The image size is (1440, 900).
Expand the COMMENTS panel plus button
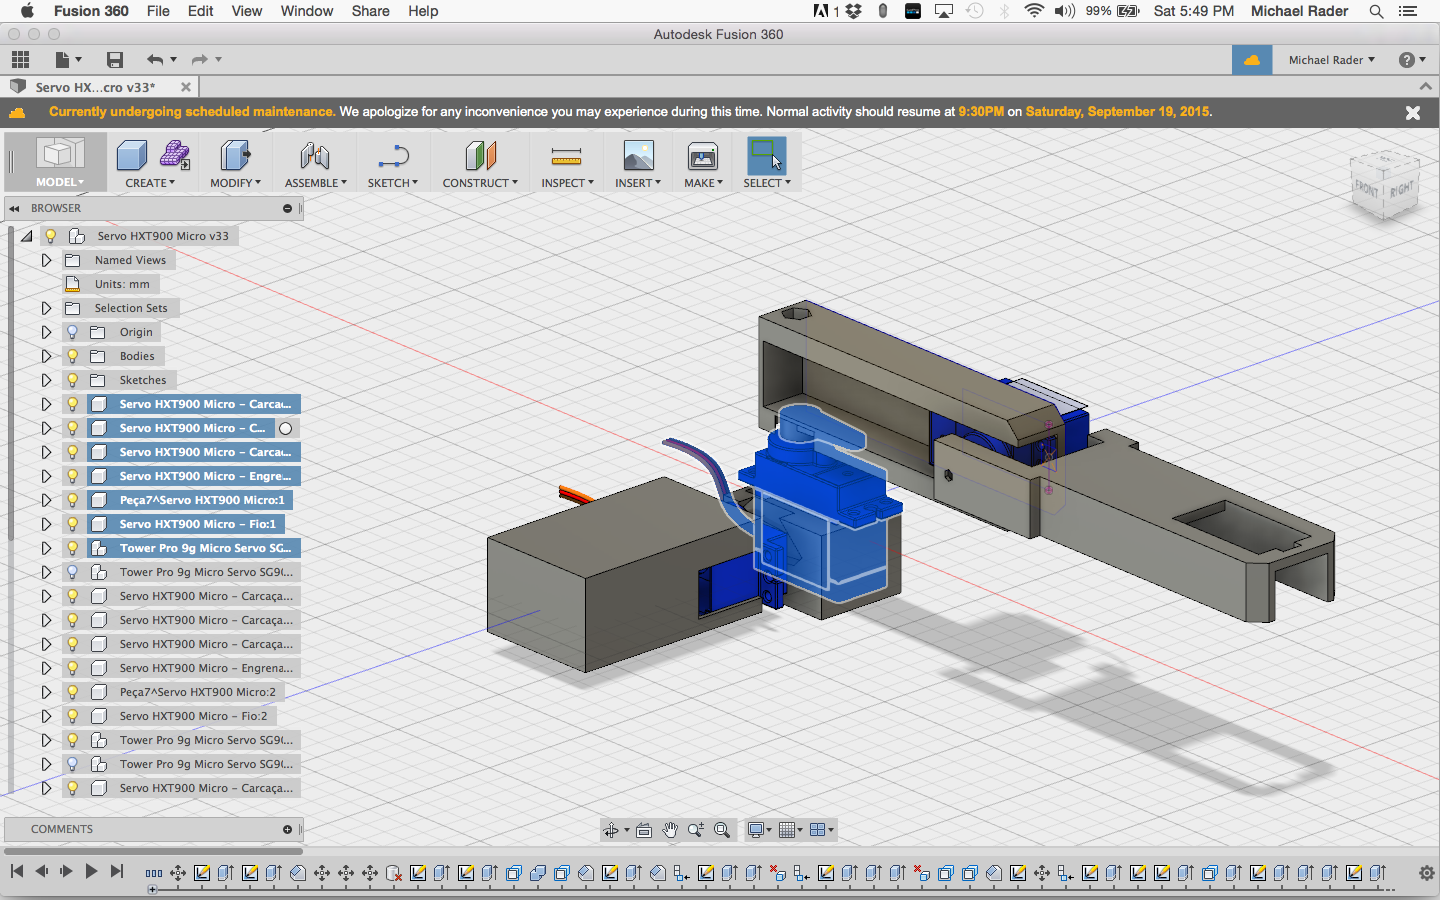[x=287, y=829]
